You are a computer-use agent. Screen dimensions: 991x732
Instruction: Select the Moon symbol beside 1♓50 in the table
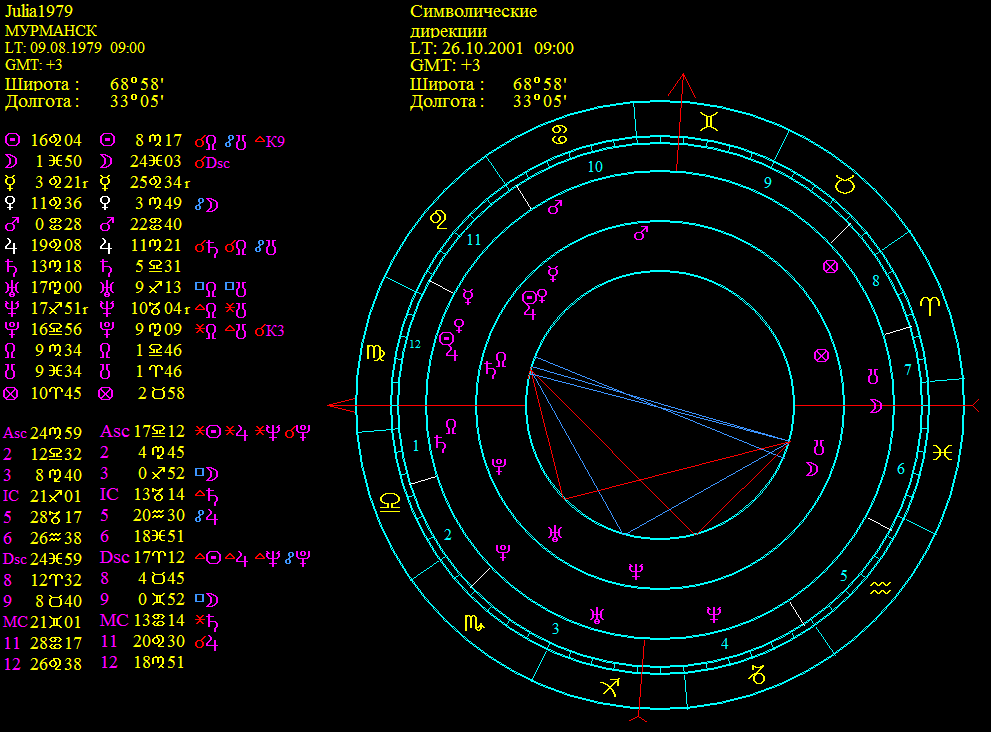pyautogui.click(x=11, y=161)
